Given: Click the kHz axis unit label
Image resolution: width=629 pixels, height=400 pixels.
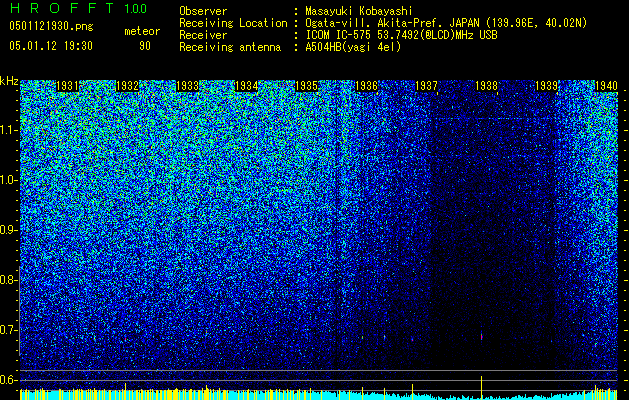Looking at the screenshot, I should tap(9, 81).
